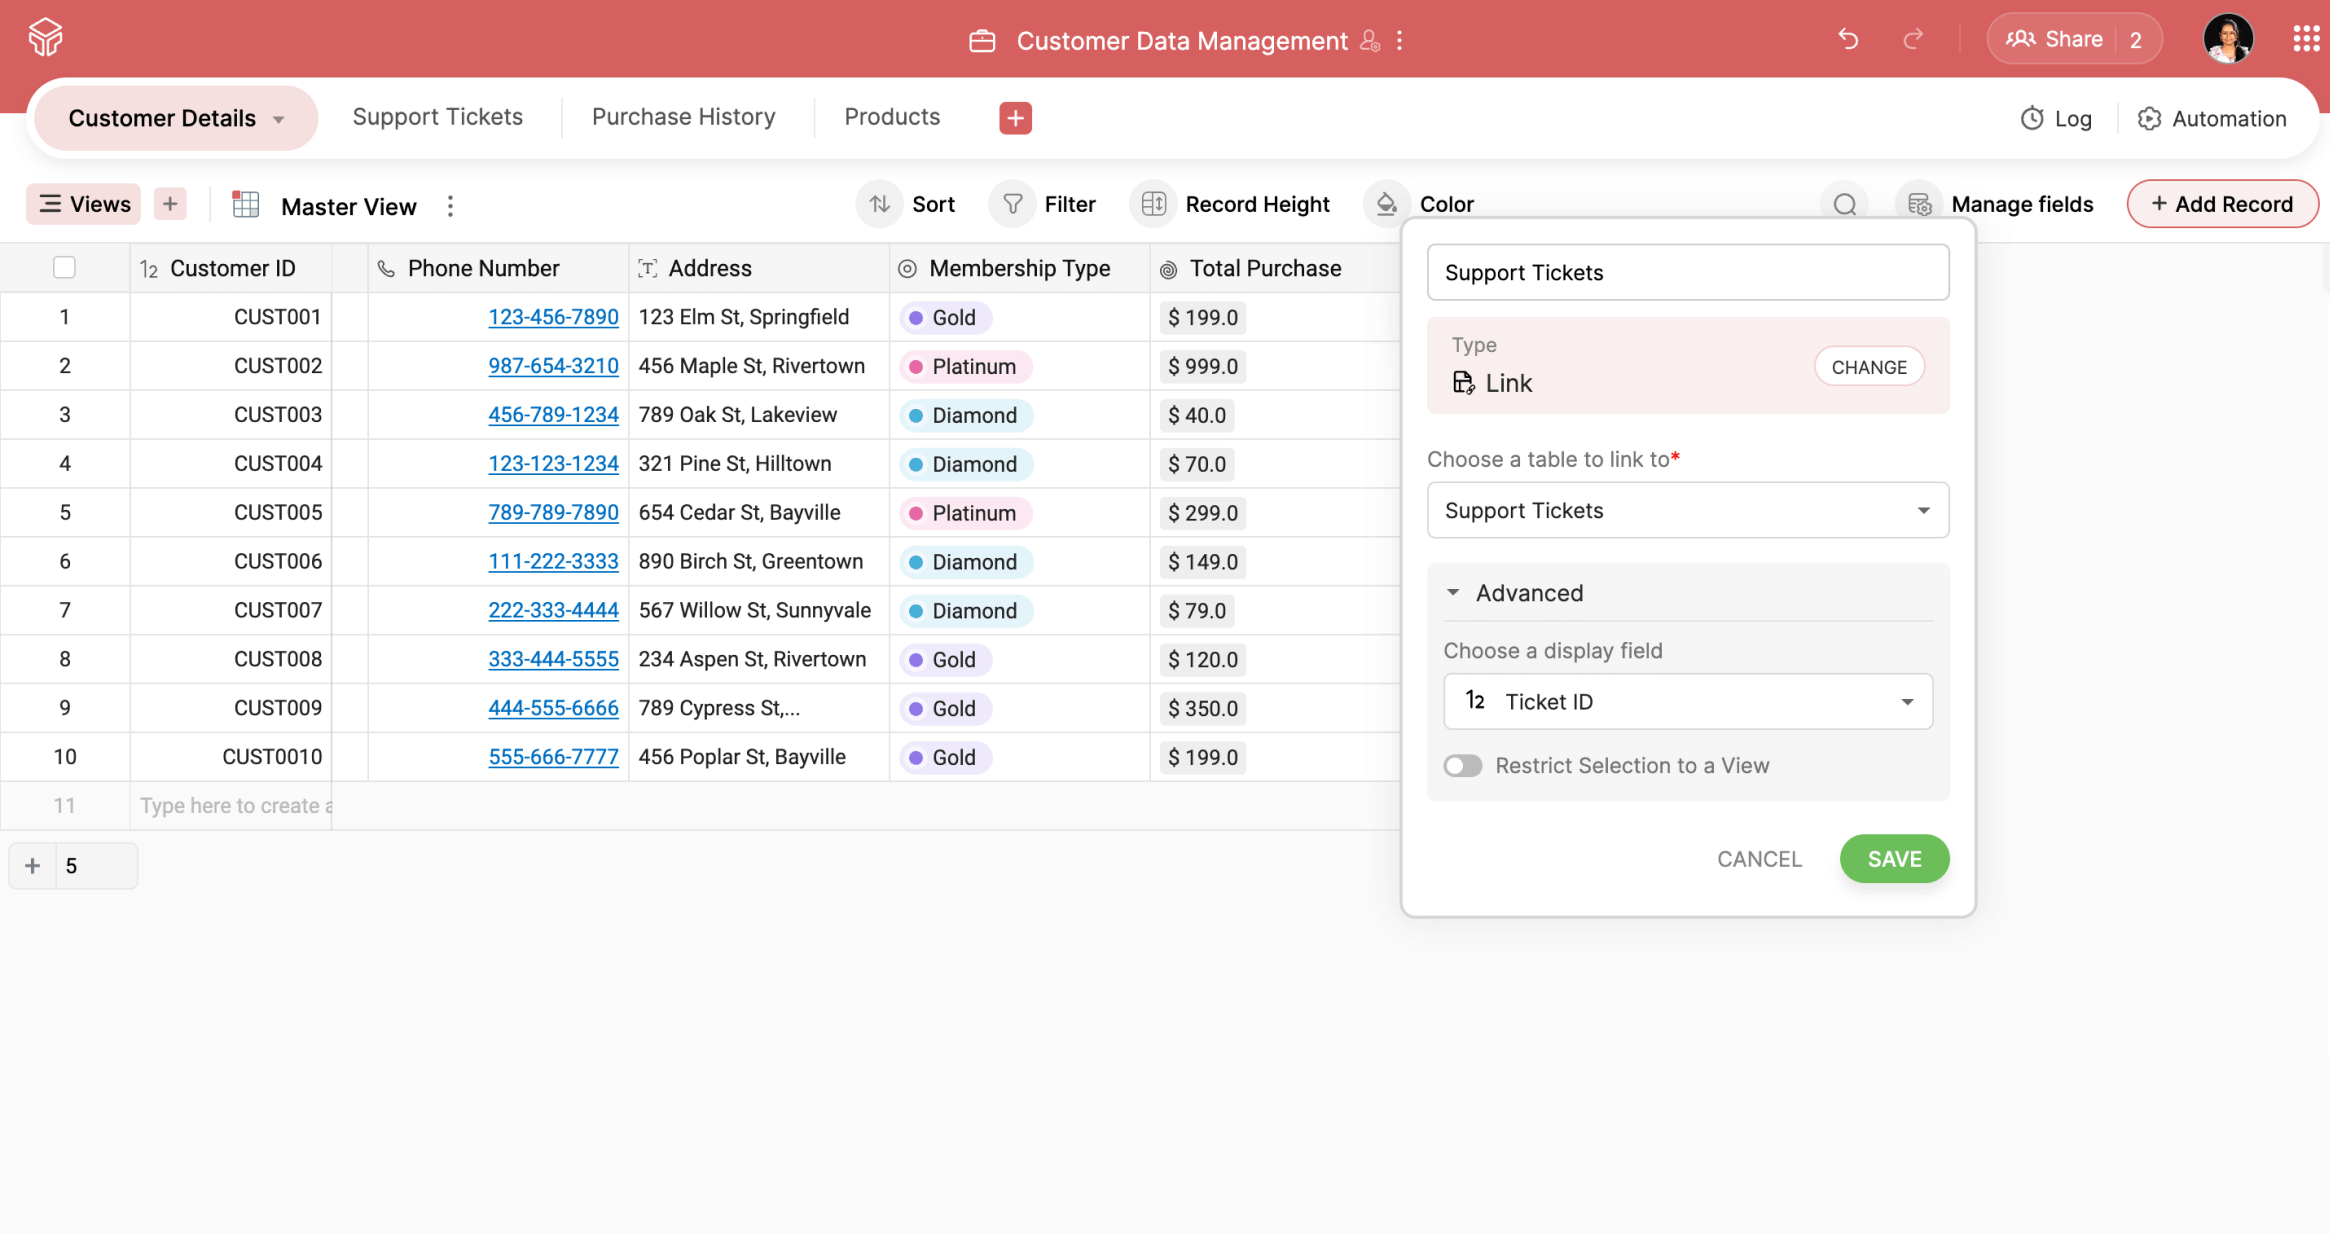Viewport: 2330px width, 1234px height.
Task: Click the Color paint bucket icon
Action: tap(1386, 204)
